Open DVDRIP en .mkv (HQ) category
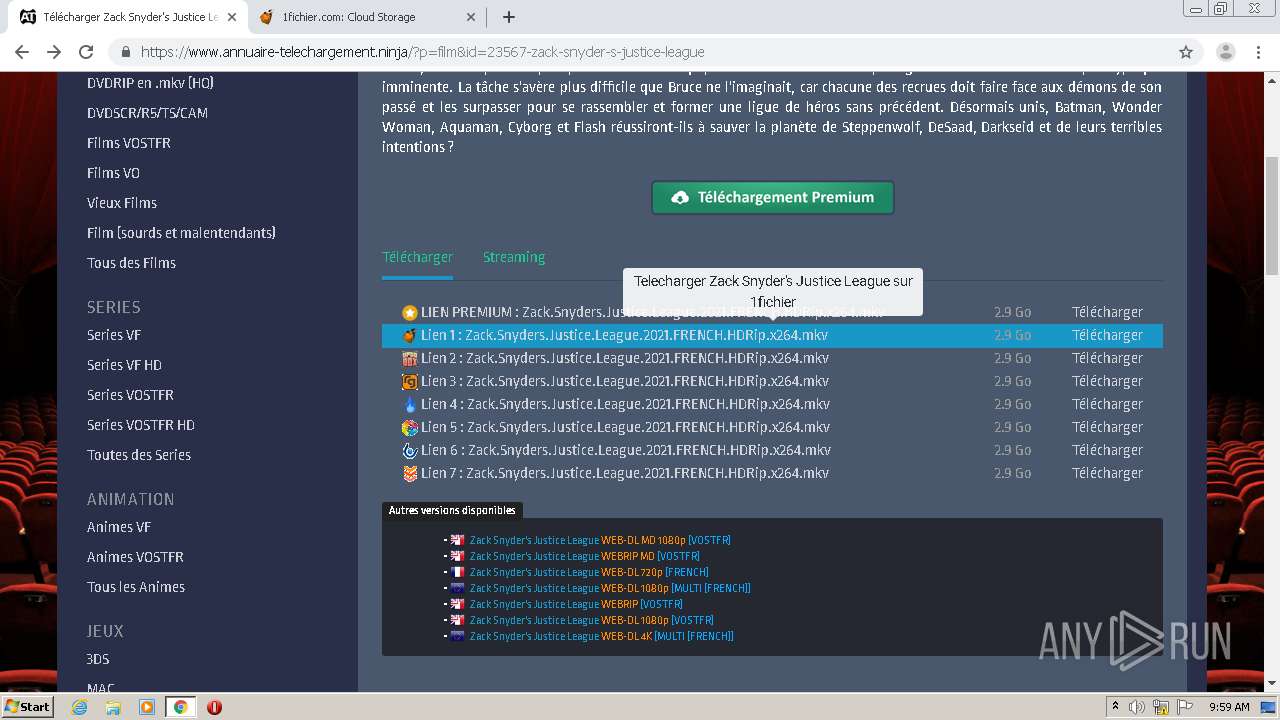Screen dimensions: 1280x720 (150, 83)
